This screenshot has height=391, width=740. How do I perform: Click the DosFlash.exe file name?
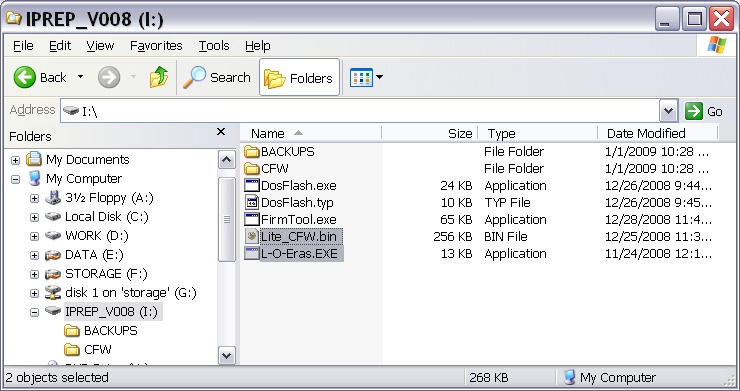(x=299, y=186)
